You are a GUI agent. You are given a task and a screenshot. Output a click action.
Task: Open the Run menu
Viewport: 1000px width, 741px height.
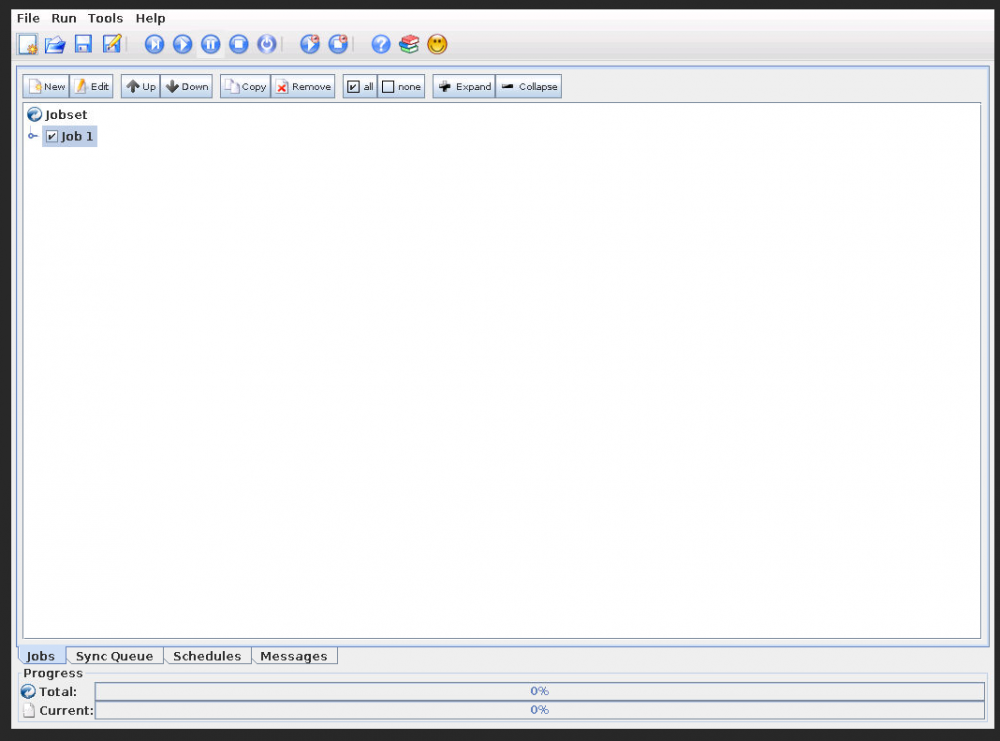pos(64,18)
